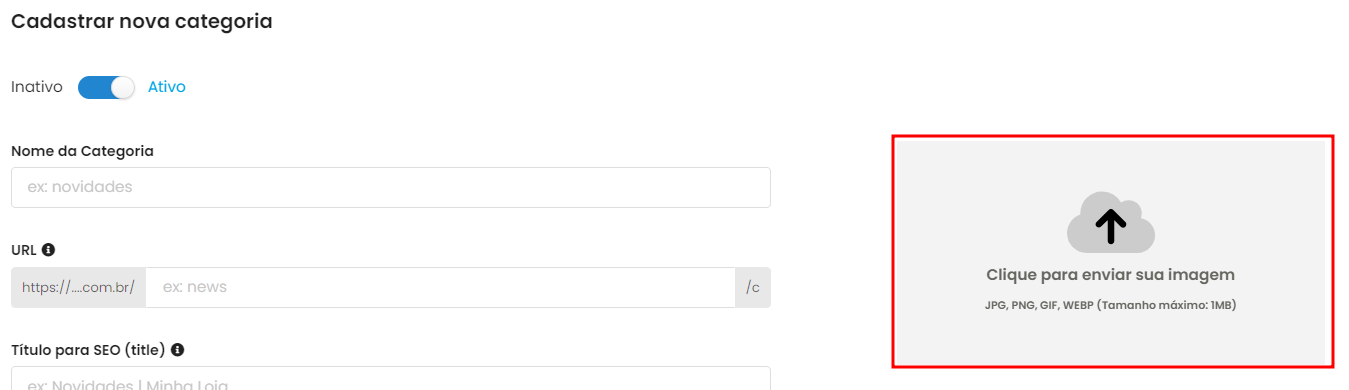The image size is (1349, 390).
Task: Click the cloud upload icon
Action: tap(1110, 222)
